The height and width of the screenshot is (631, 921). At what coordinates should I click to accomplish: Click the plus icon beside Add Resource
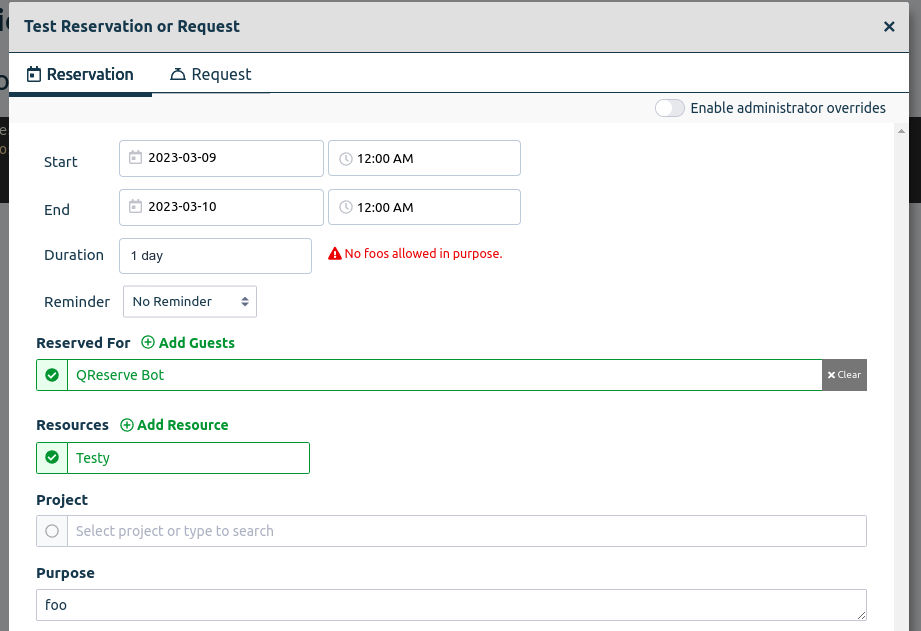pyautogui.click(x=127, y=425)
